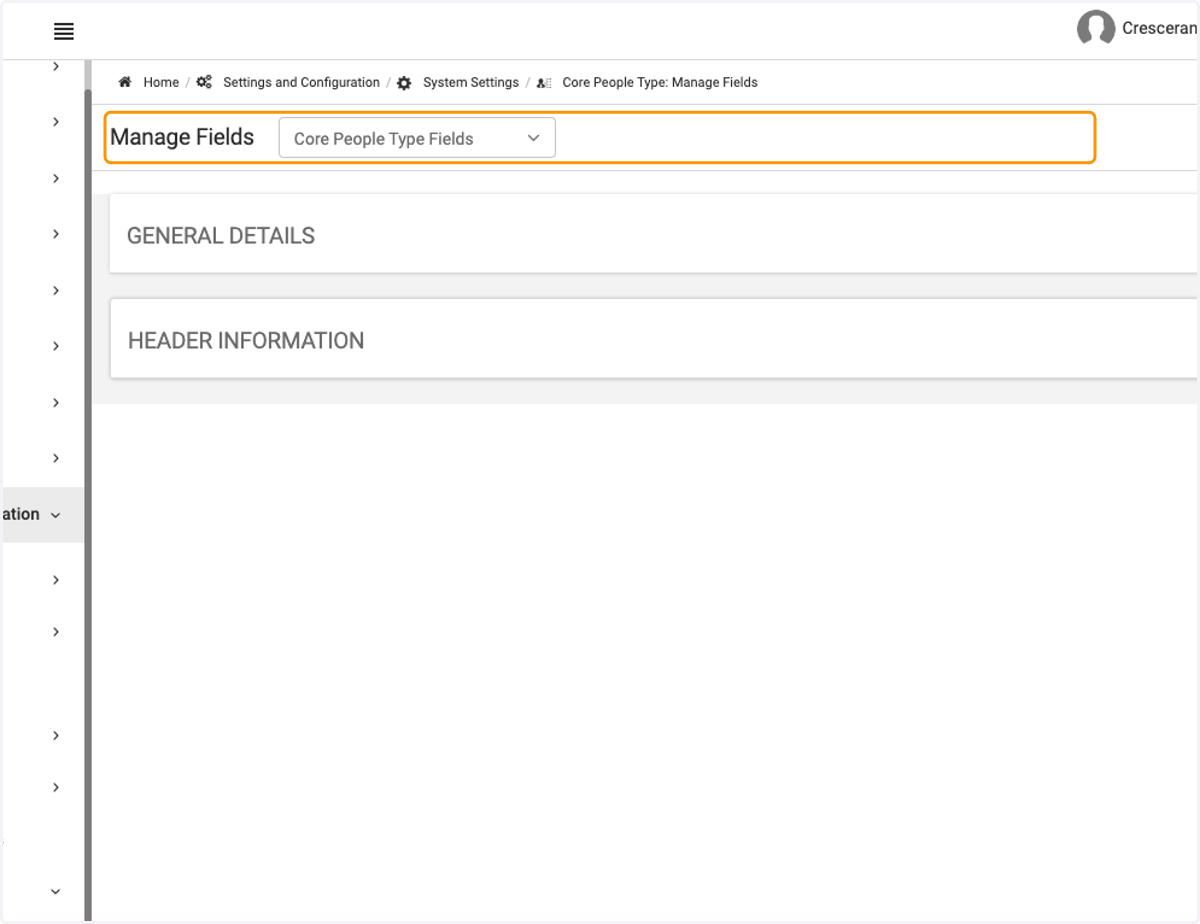Click Core People Type: Manage Fields breadcrumb
1200x924 pixels.
[660, 82]
